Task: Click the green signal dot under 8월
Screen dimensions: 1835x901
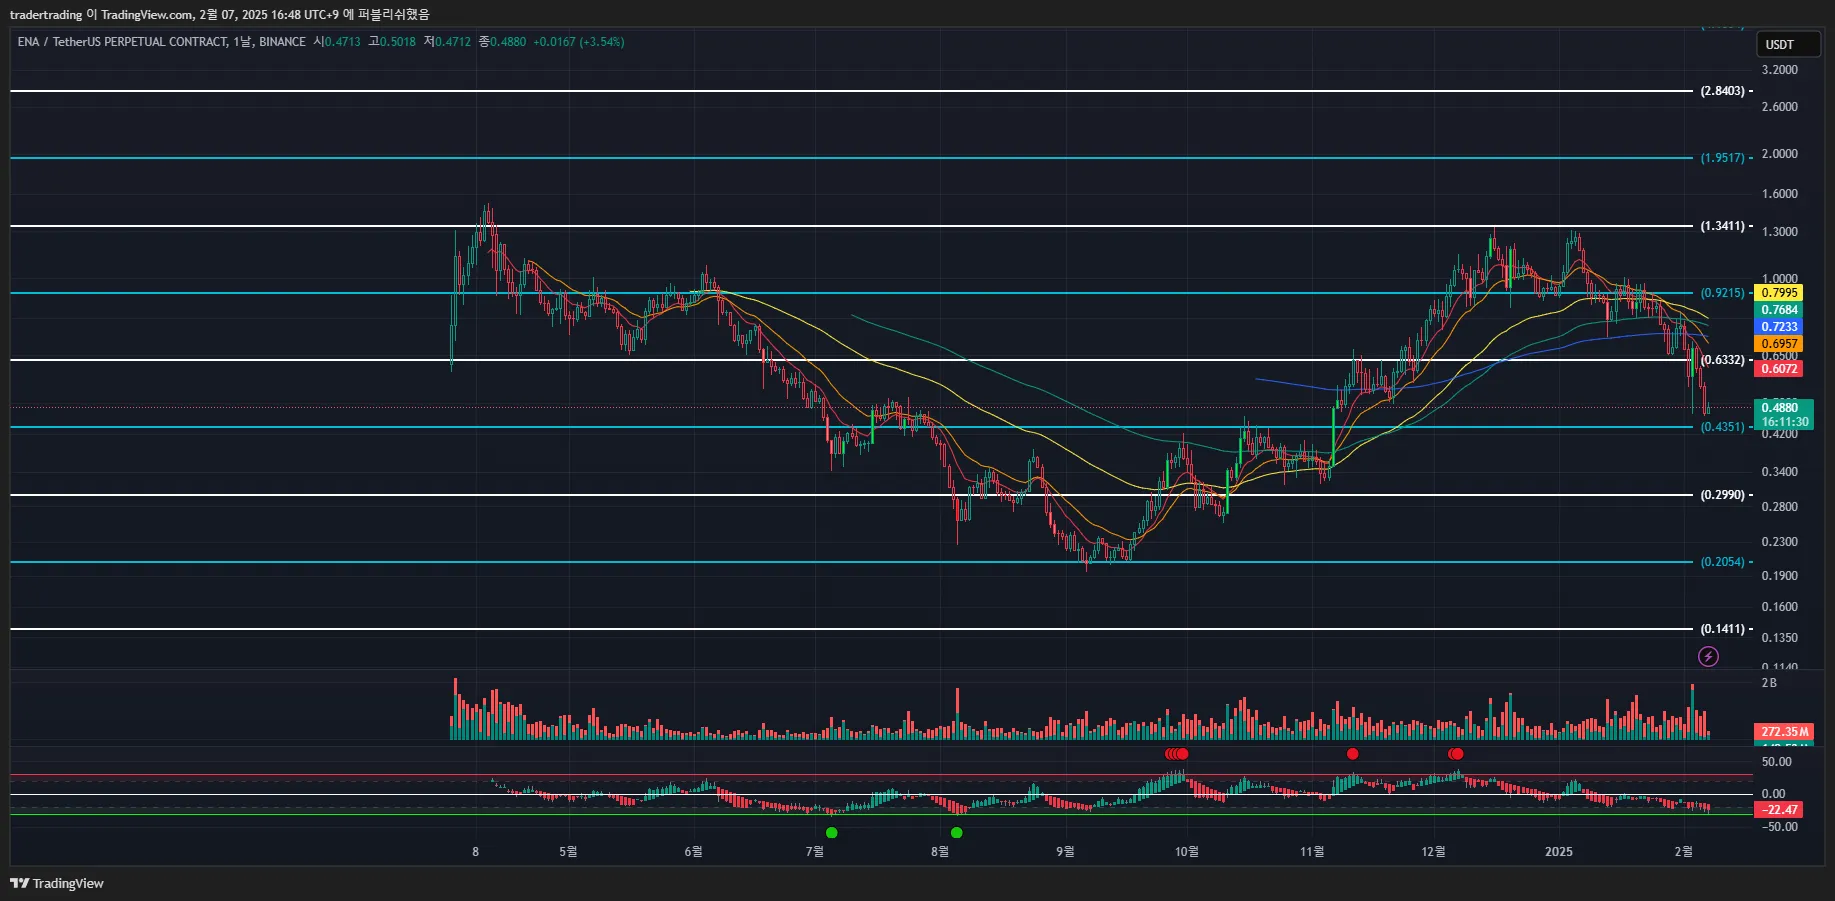Action: point(957,833)
